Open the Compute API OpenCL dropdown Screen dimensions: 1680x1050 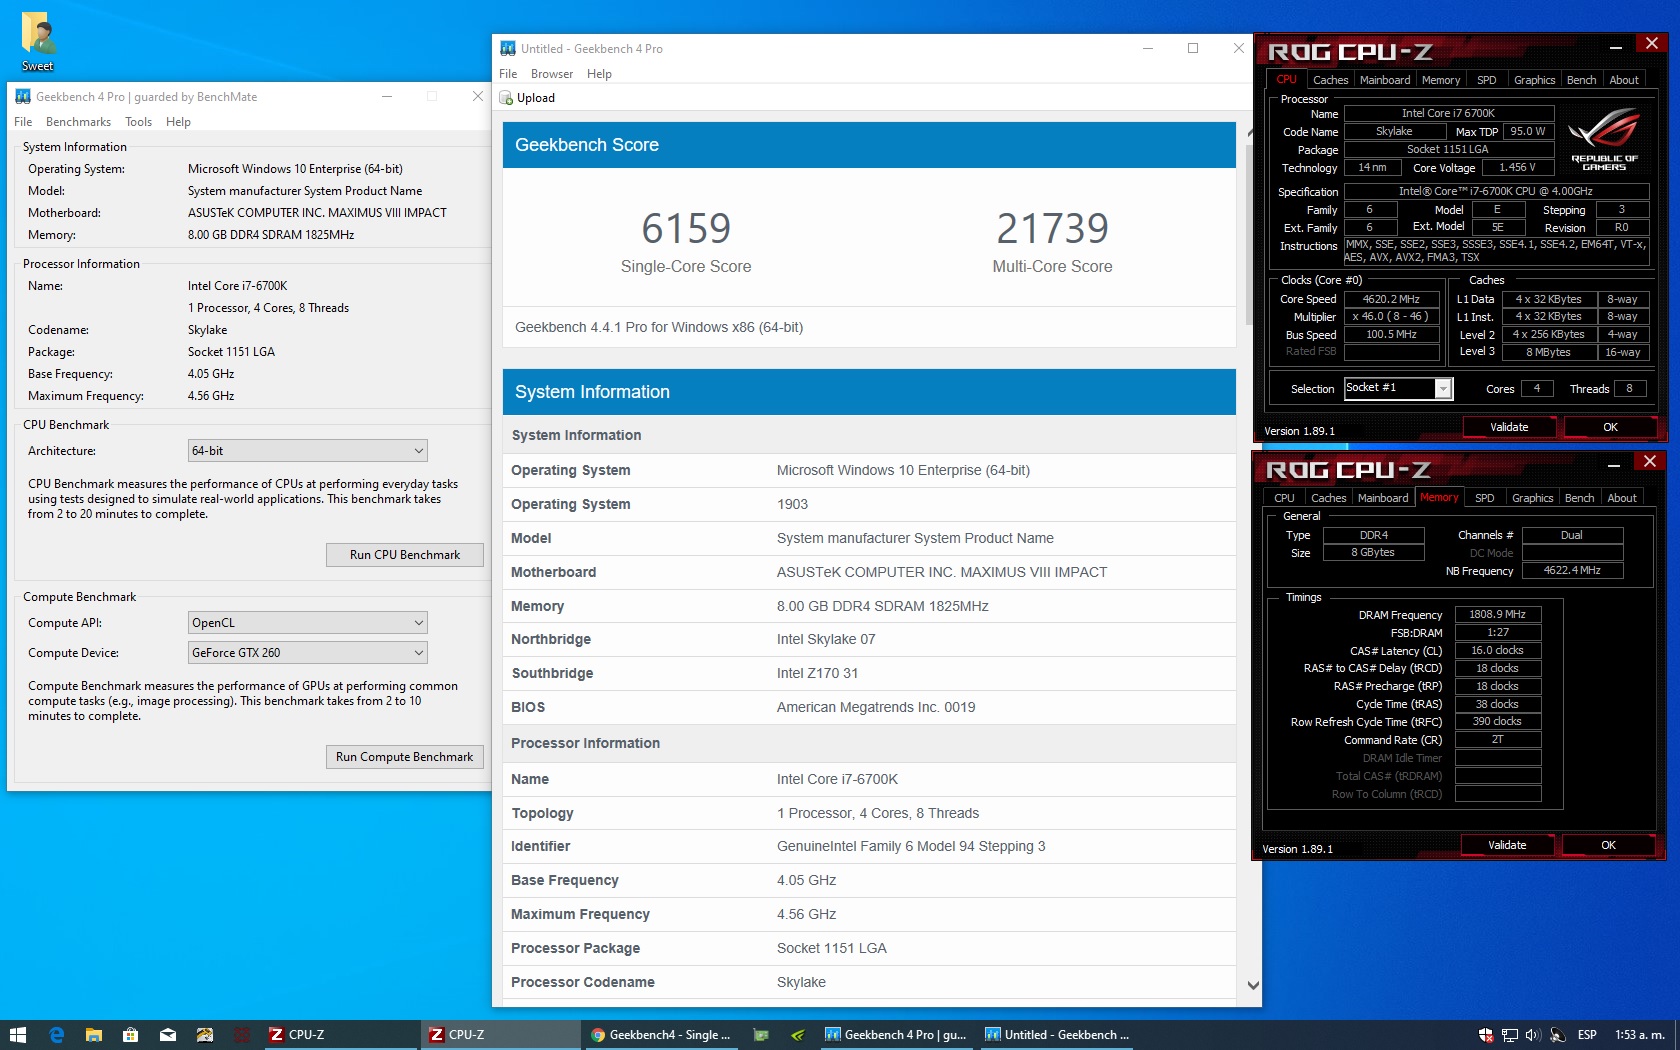coord(308,623)
